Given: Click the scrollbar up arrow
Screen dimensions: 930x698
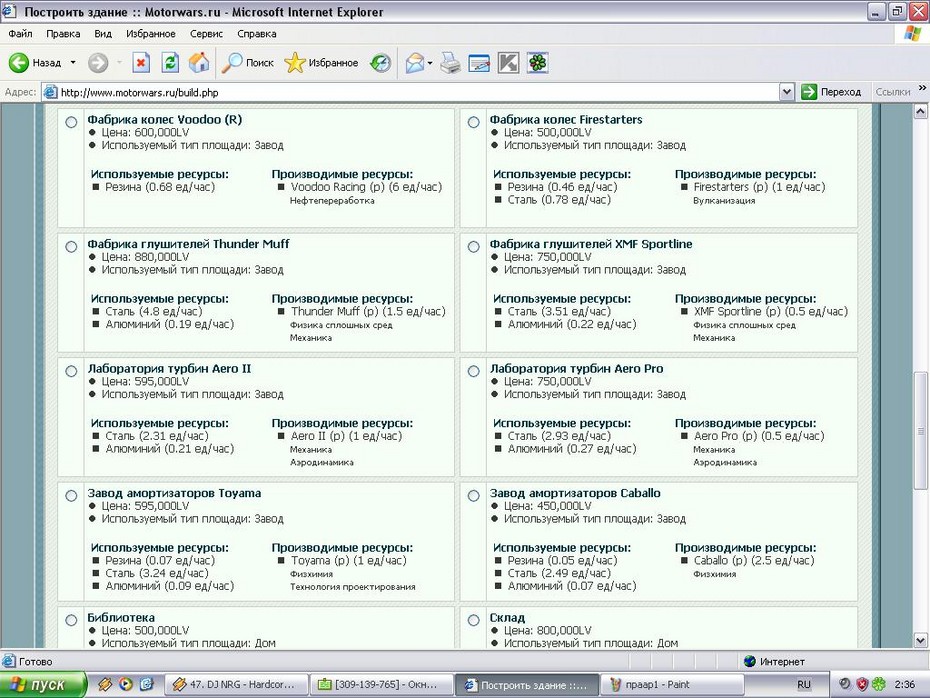Looking at the screenshot, I should 921,111.
